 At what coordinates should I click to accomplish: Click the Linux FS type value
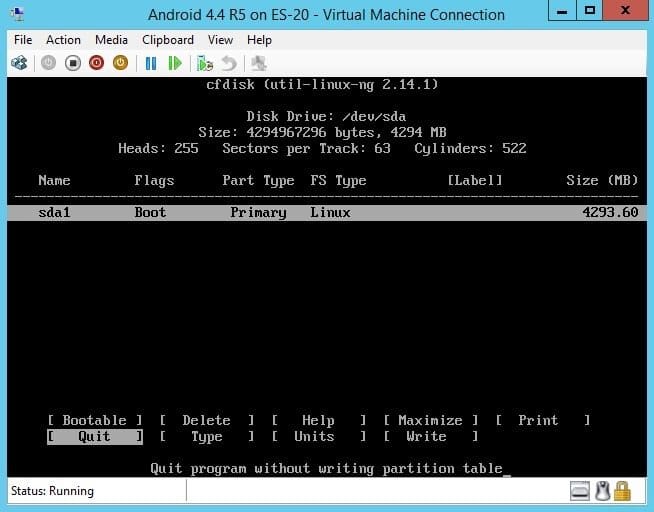330,213
